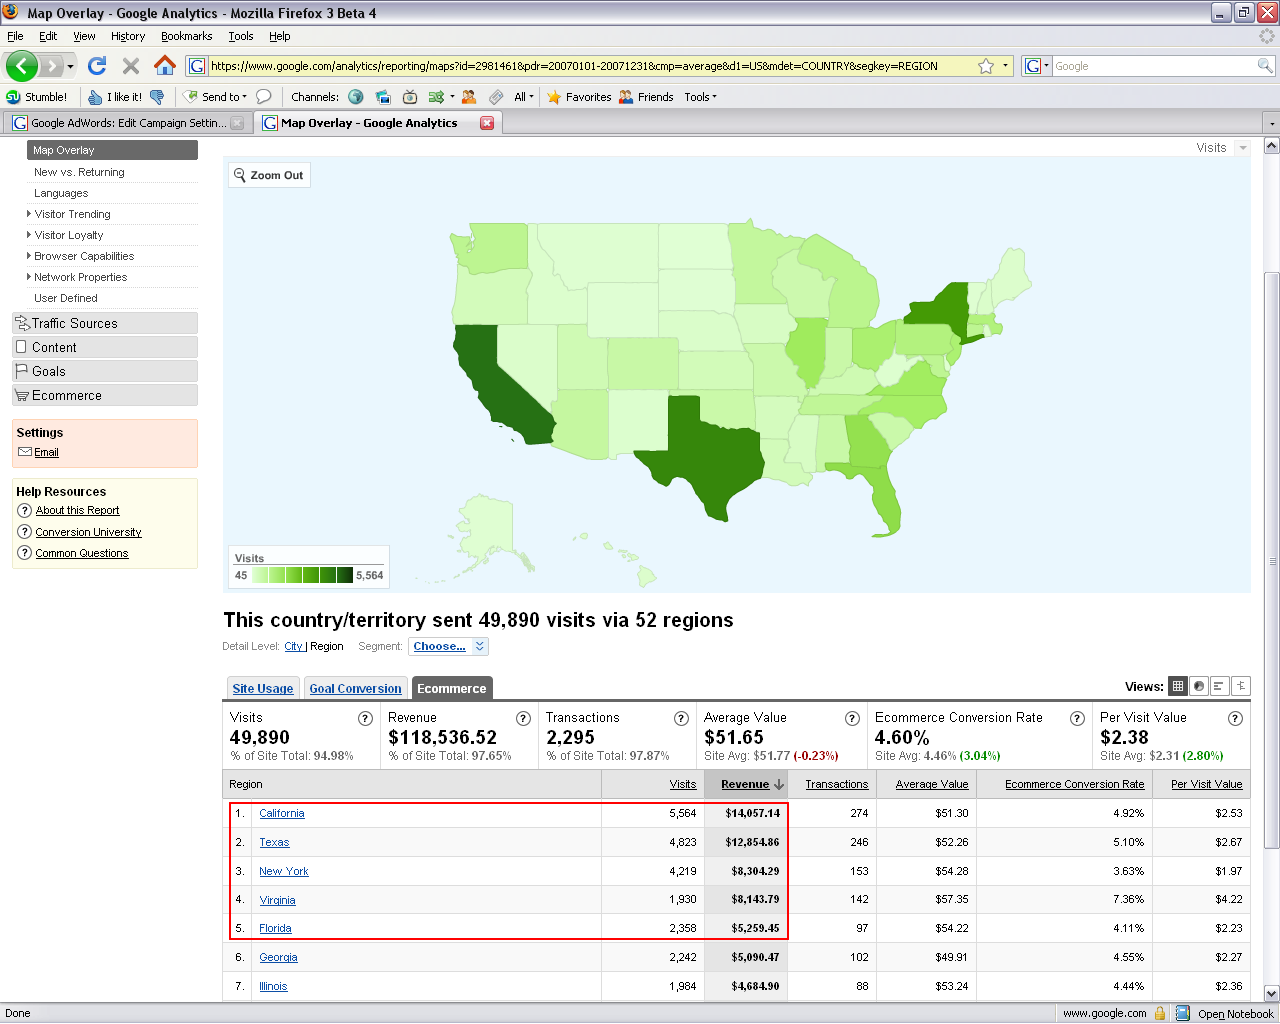Open the 'All' channels dropdown
The image size is (1280, 1024).
pyautogui.click(x=524, y=97)
